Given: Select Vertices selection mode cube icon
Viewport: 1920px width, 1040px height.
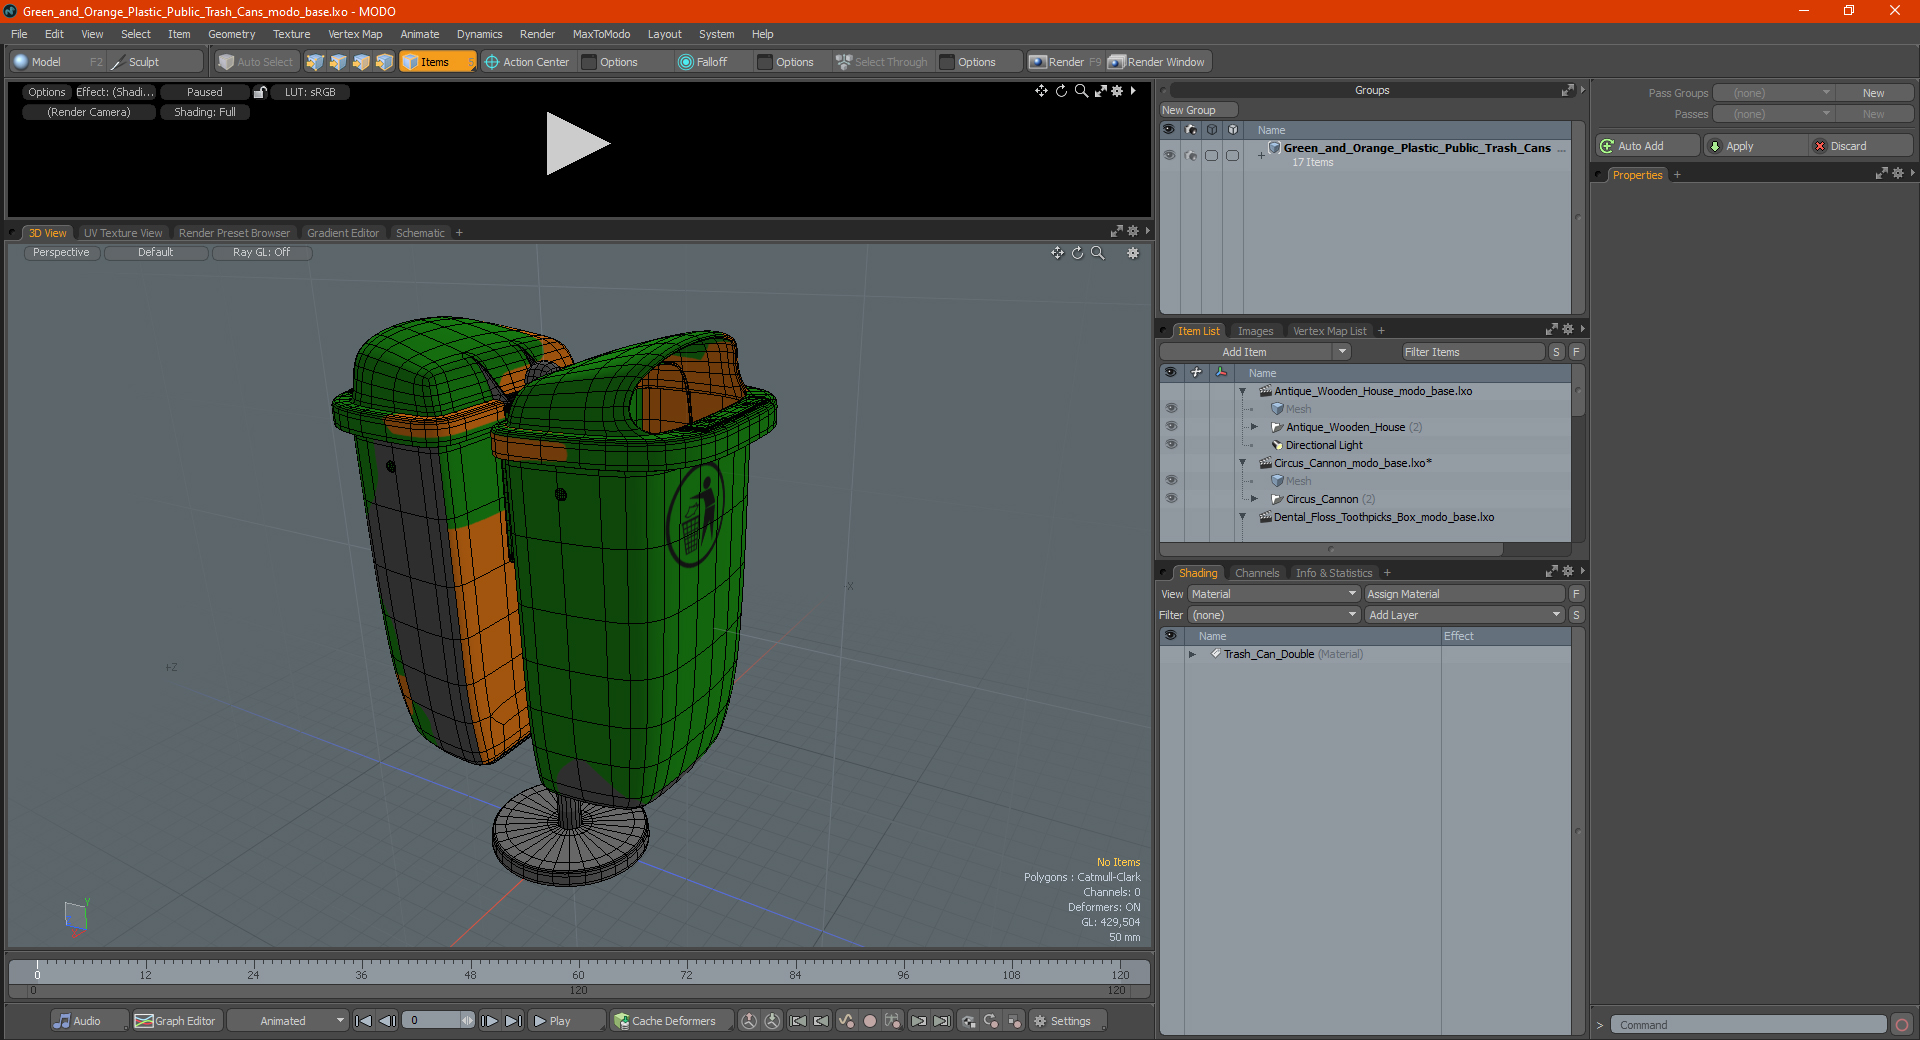Looking at the screenshot, I should click(x=315, y=62).
